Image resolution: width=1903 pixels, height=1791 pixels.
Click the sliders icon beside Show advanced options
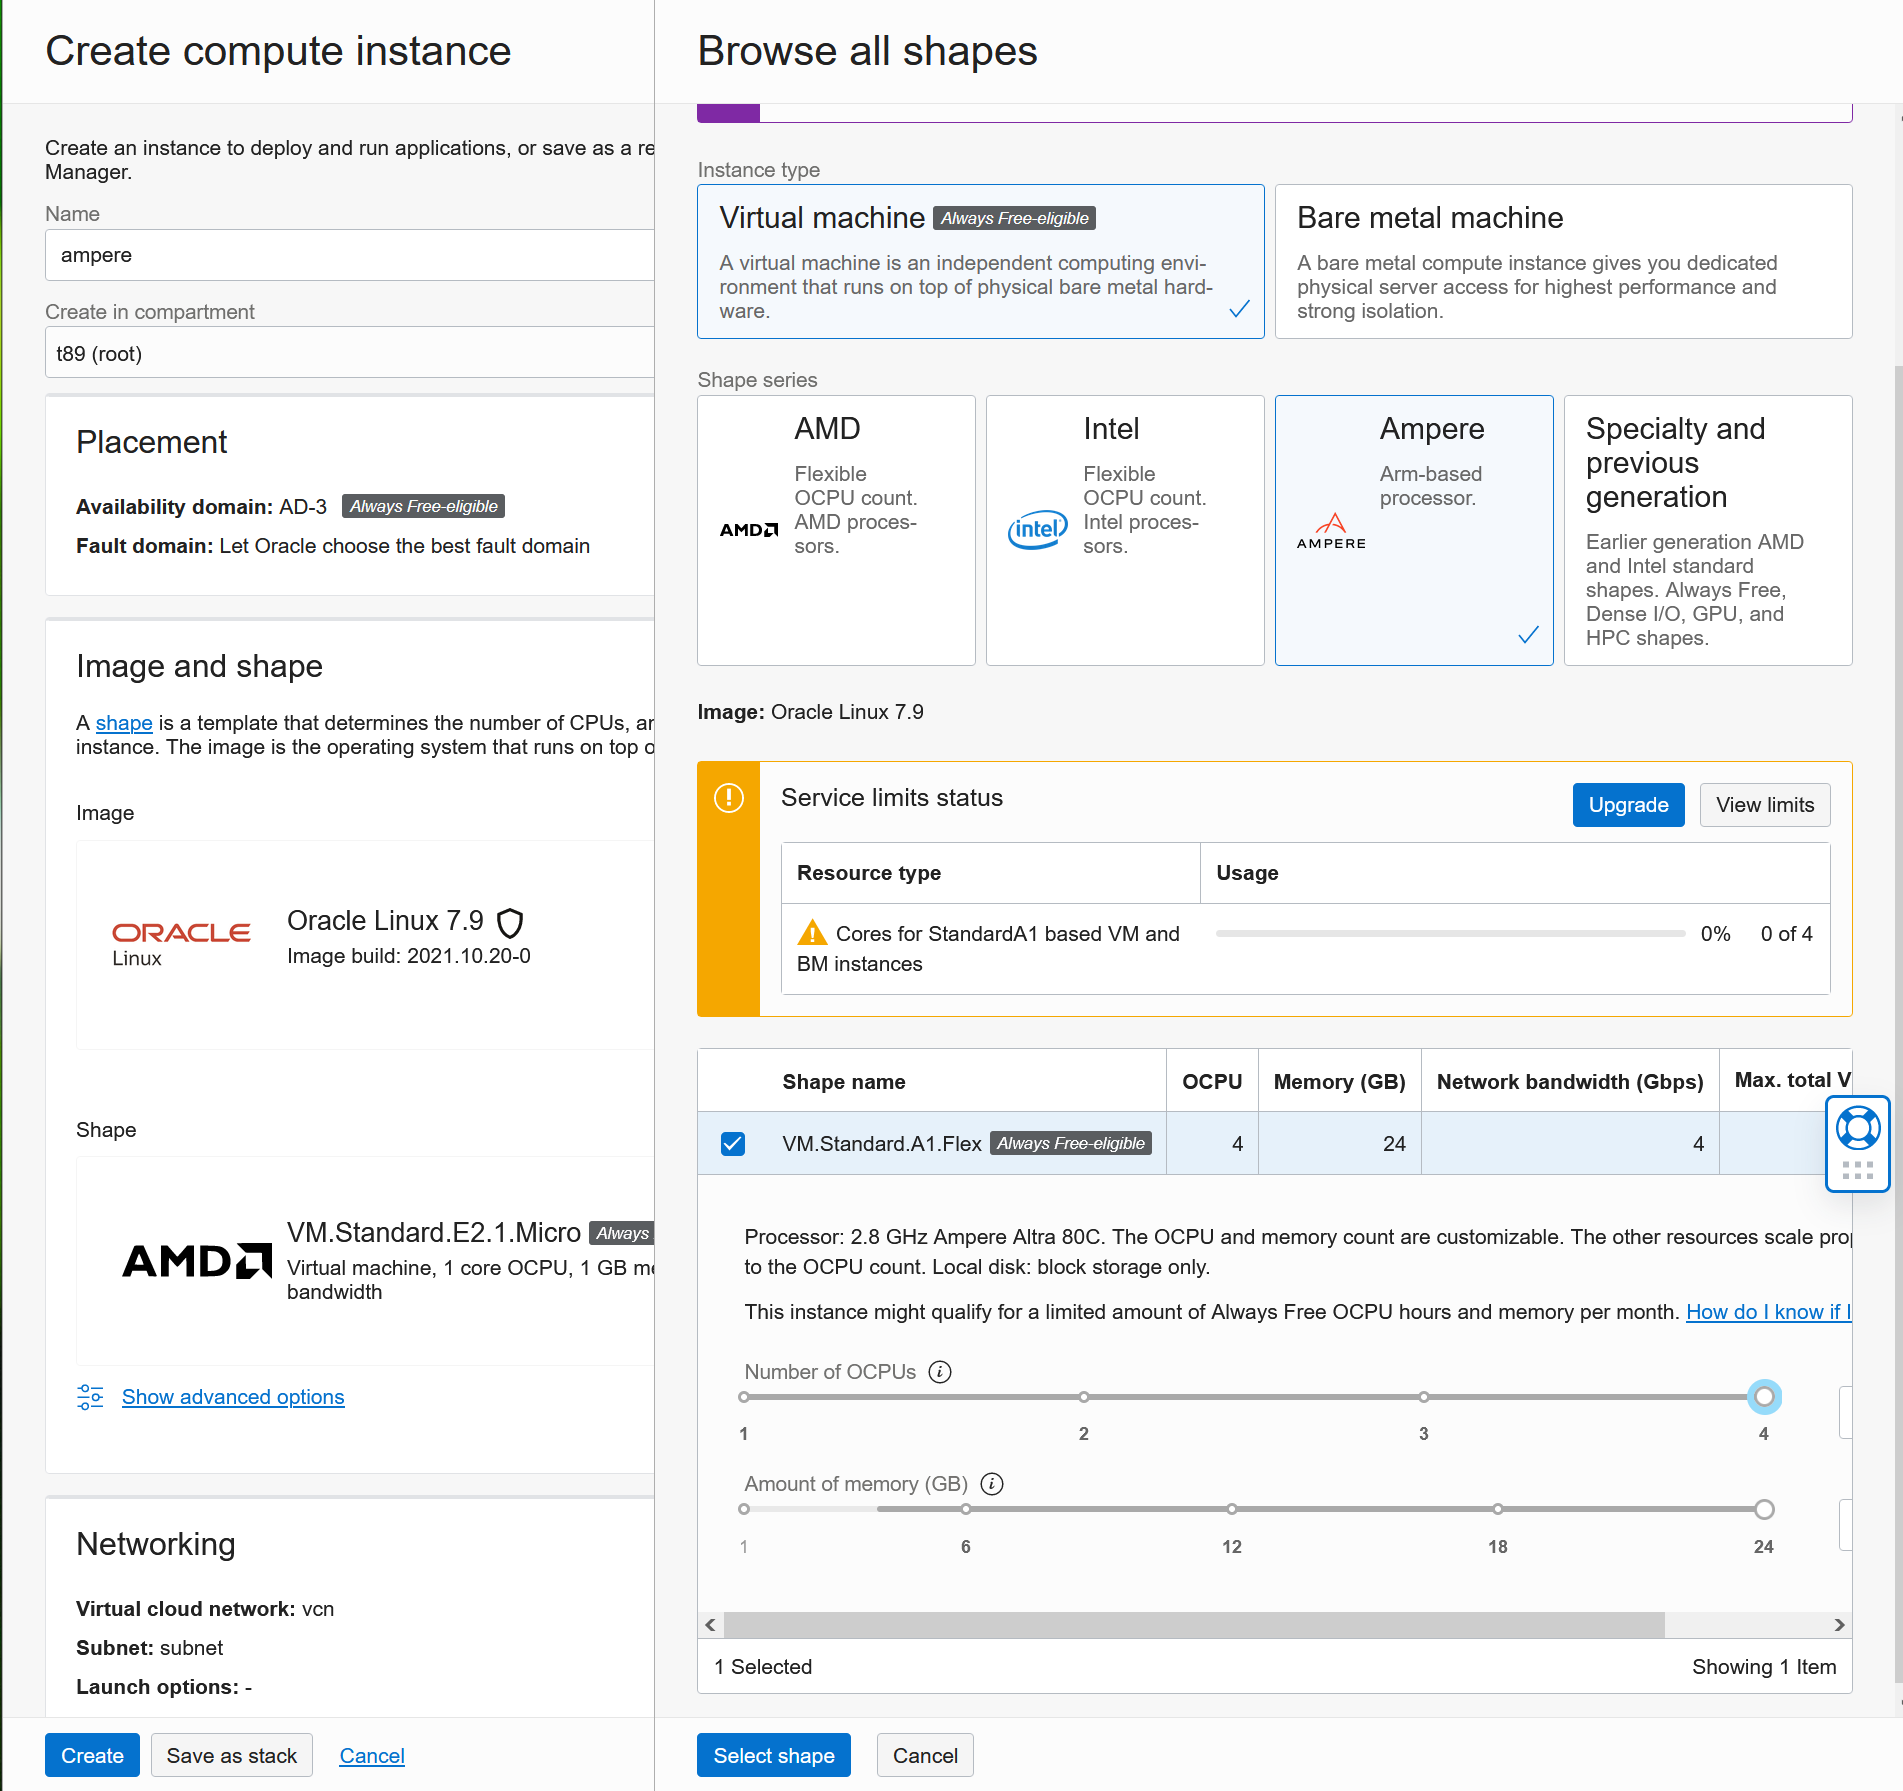90,1396
